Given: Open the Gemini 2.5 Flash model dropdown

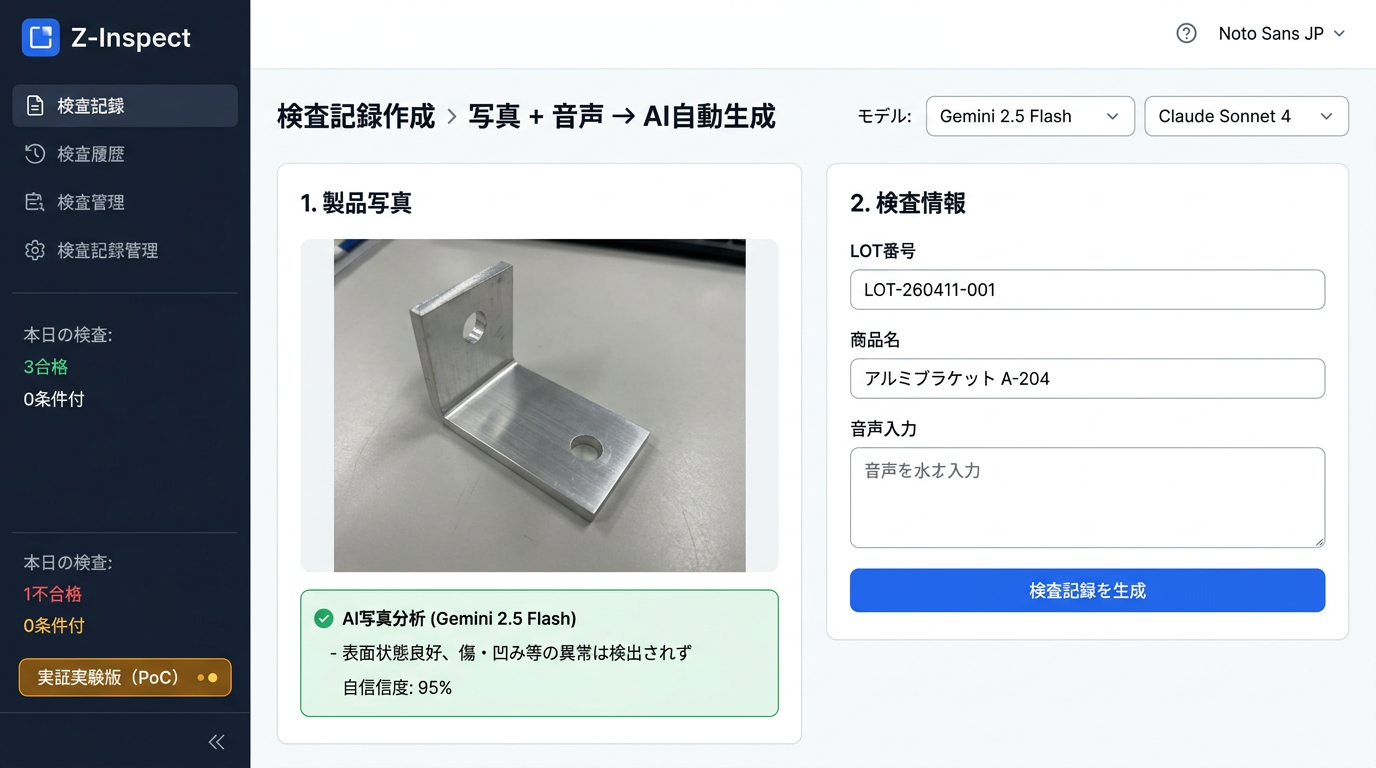Looking at the screenshot, I should (1030, 116).
